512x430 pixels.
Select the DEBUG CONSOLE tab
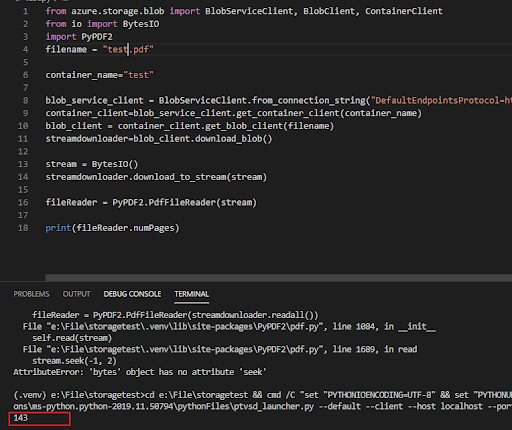[x=132, y=294]
